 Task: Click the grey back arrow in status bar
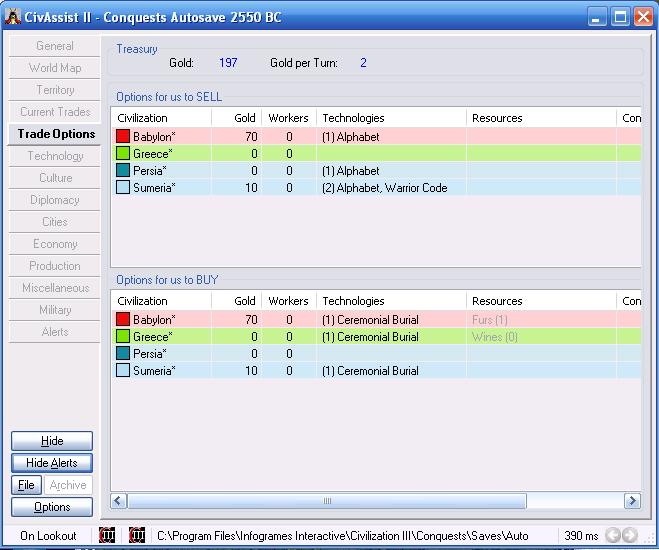pos(613,535)
